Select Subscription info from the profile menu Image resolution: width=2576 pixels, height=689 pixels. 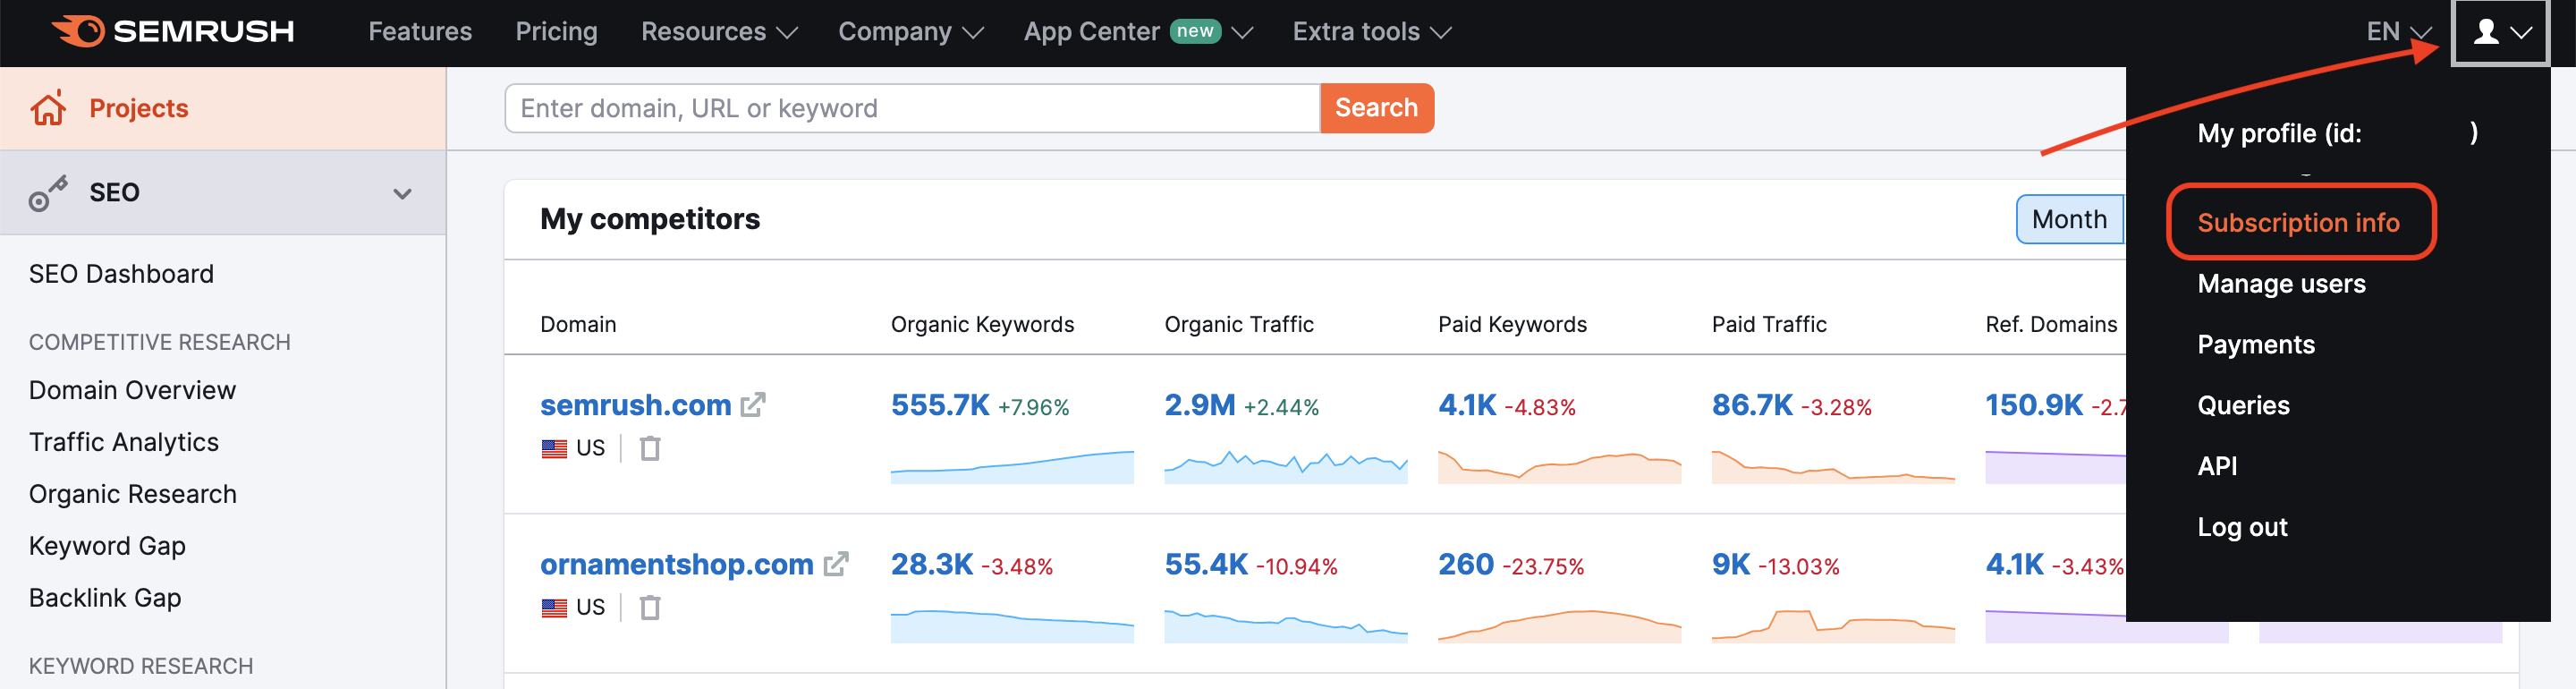[2298, 222]
